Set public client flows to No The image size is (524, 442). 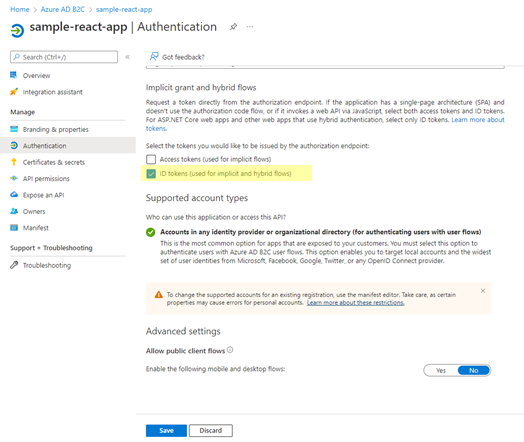[474, 370]
